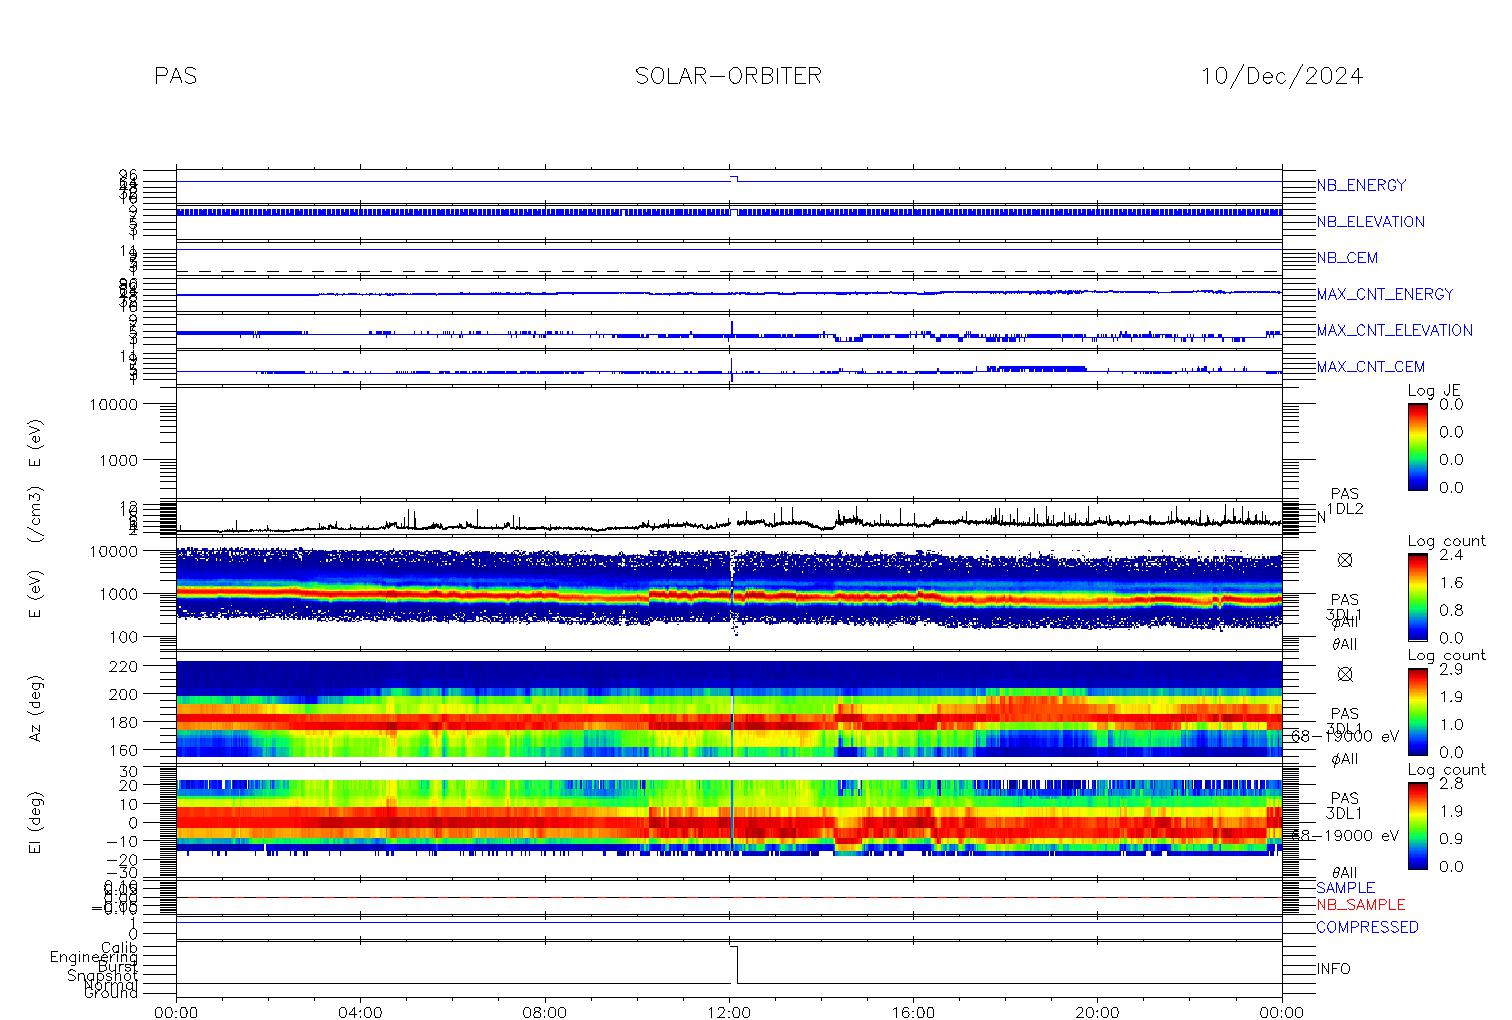Click the El (deg) axis label

click(x=36, y=822)
